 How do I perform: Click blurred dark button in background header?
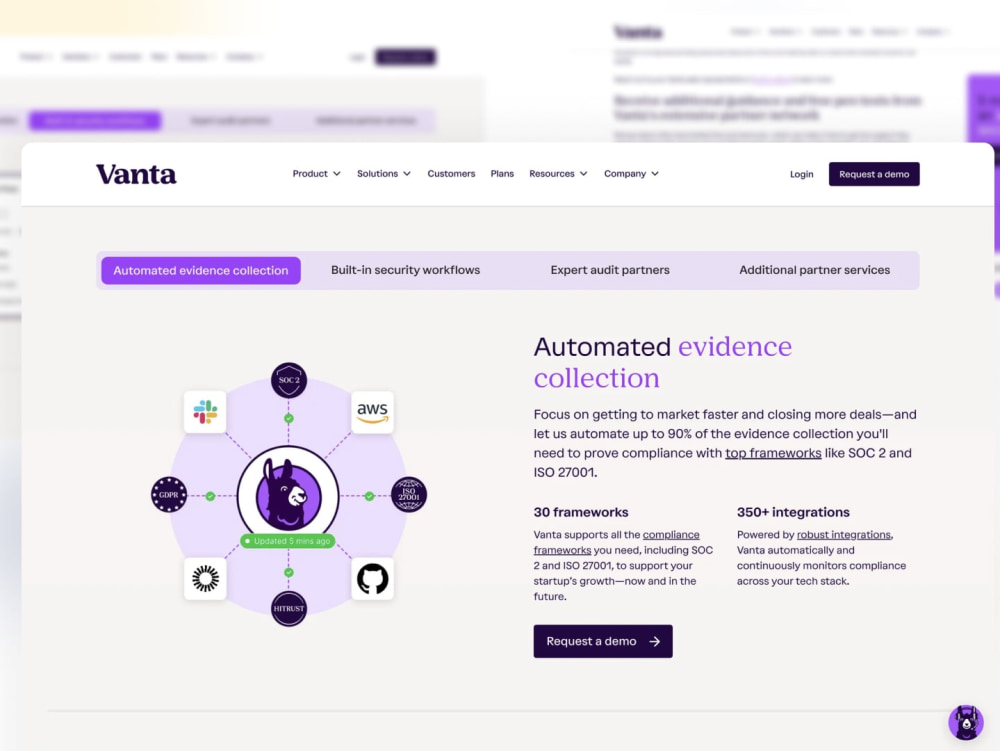(406, 57)
